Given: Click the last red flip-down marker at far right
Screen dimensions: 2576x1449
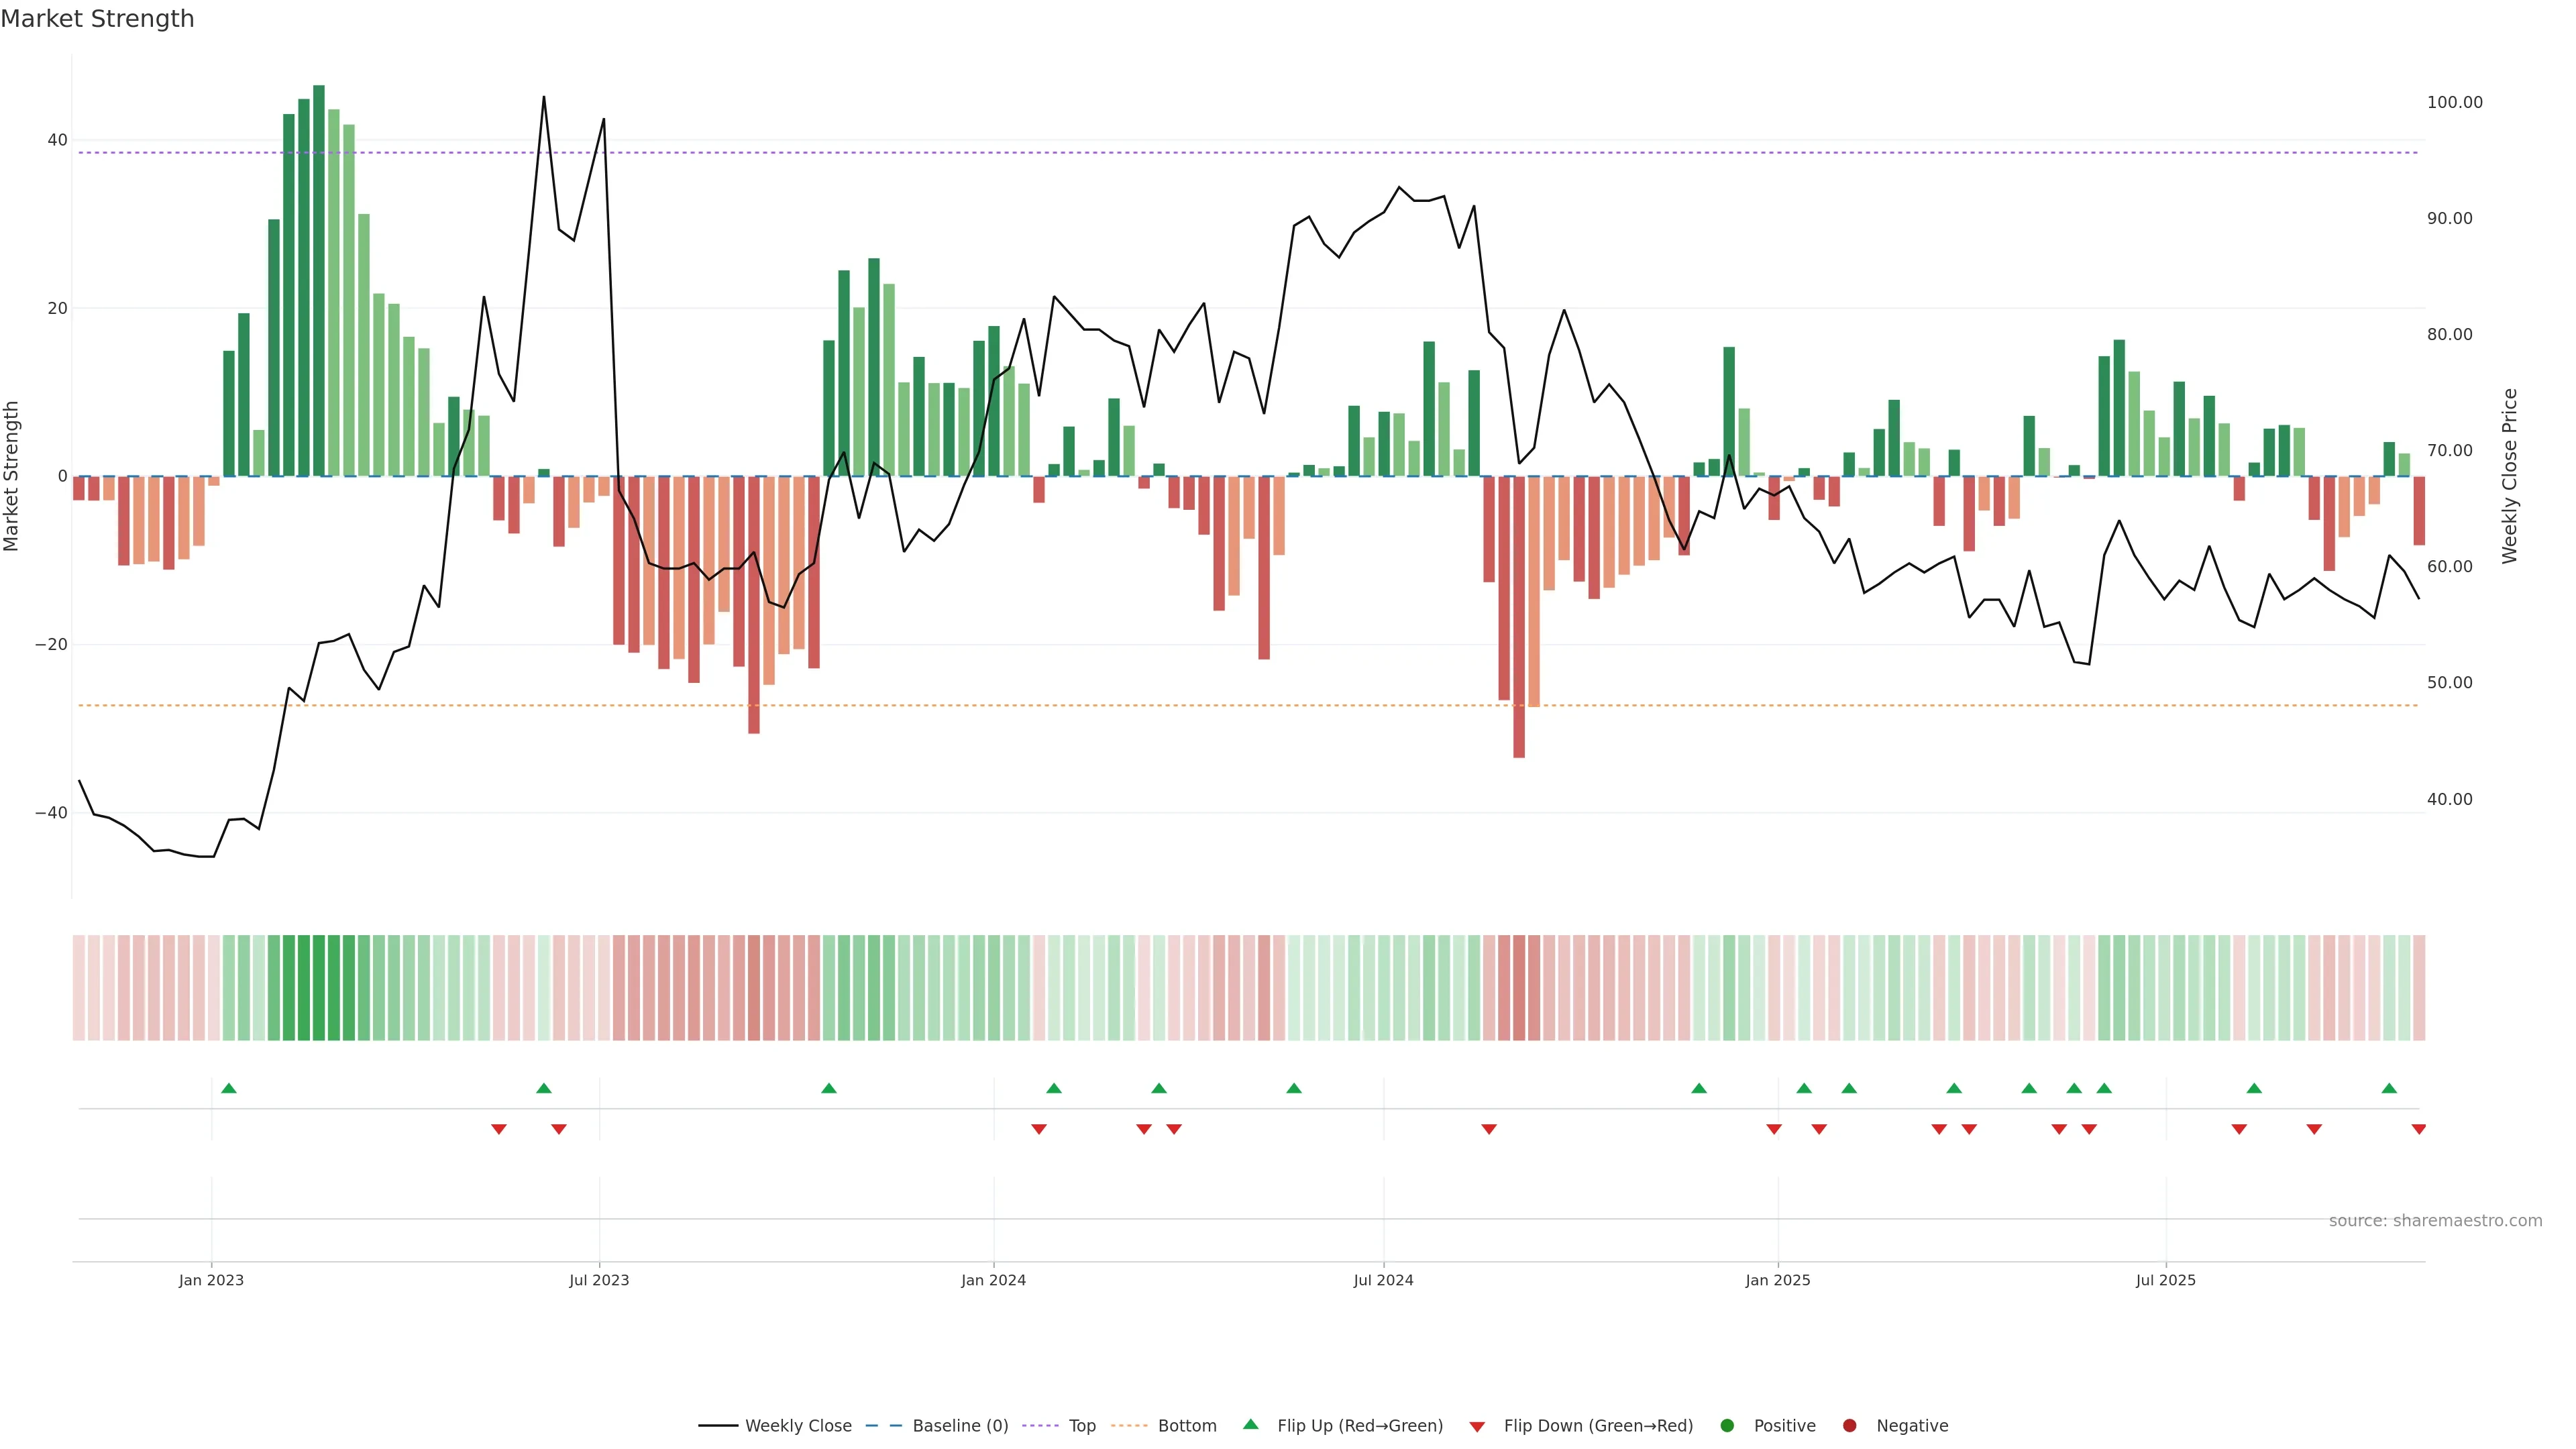Looking at the screenshot, I should [2418, 1129].
